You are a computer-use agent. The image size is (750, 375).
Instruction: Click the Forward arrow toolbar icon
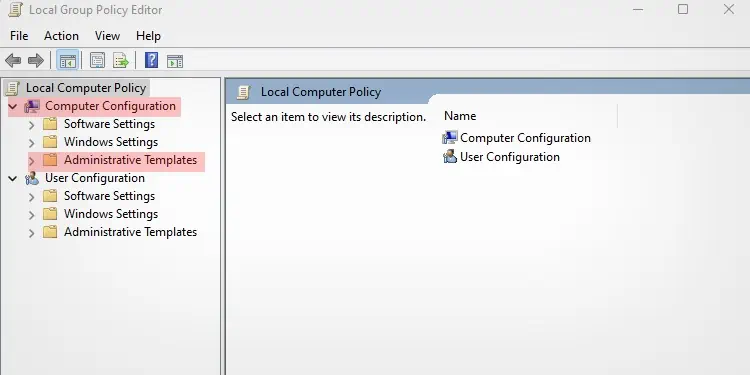point(36,61)
